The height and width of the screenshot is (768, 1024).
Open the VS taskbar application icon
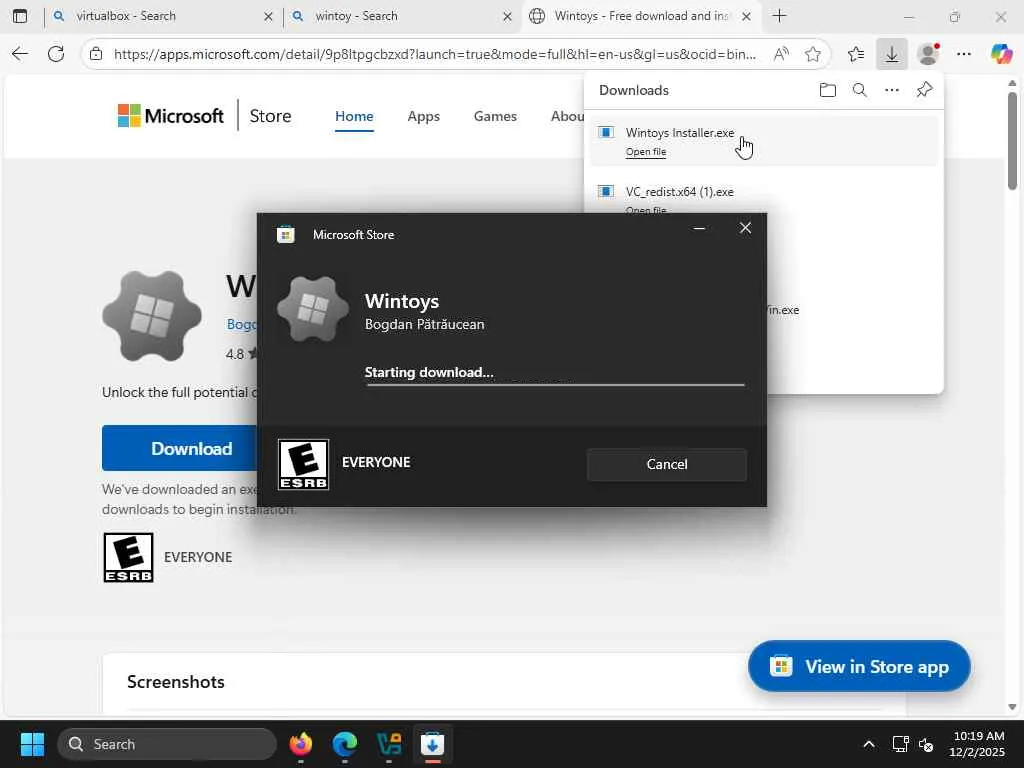[x=389, y=744]
